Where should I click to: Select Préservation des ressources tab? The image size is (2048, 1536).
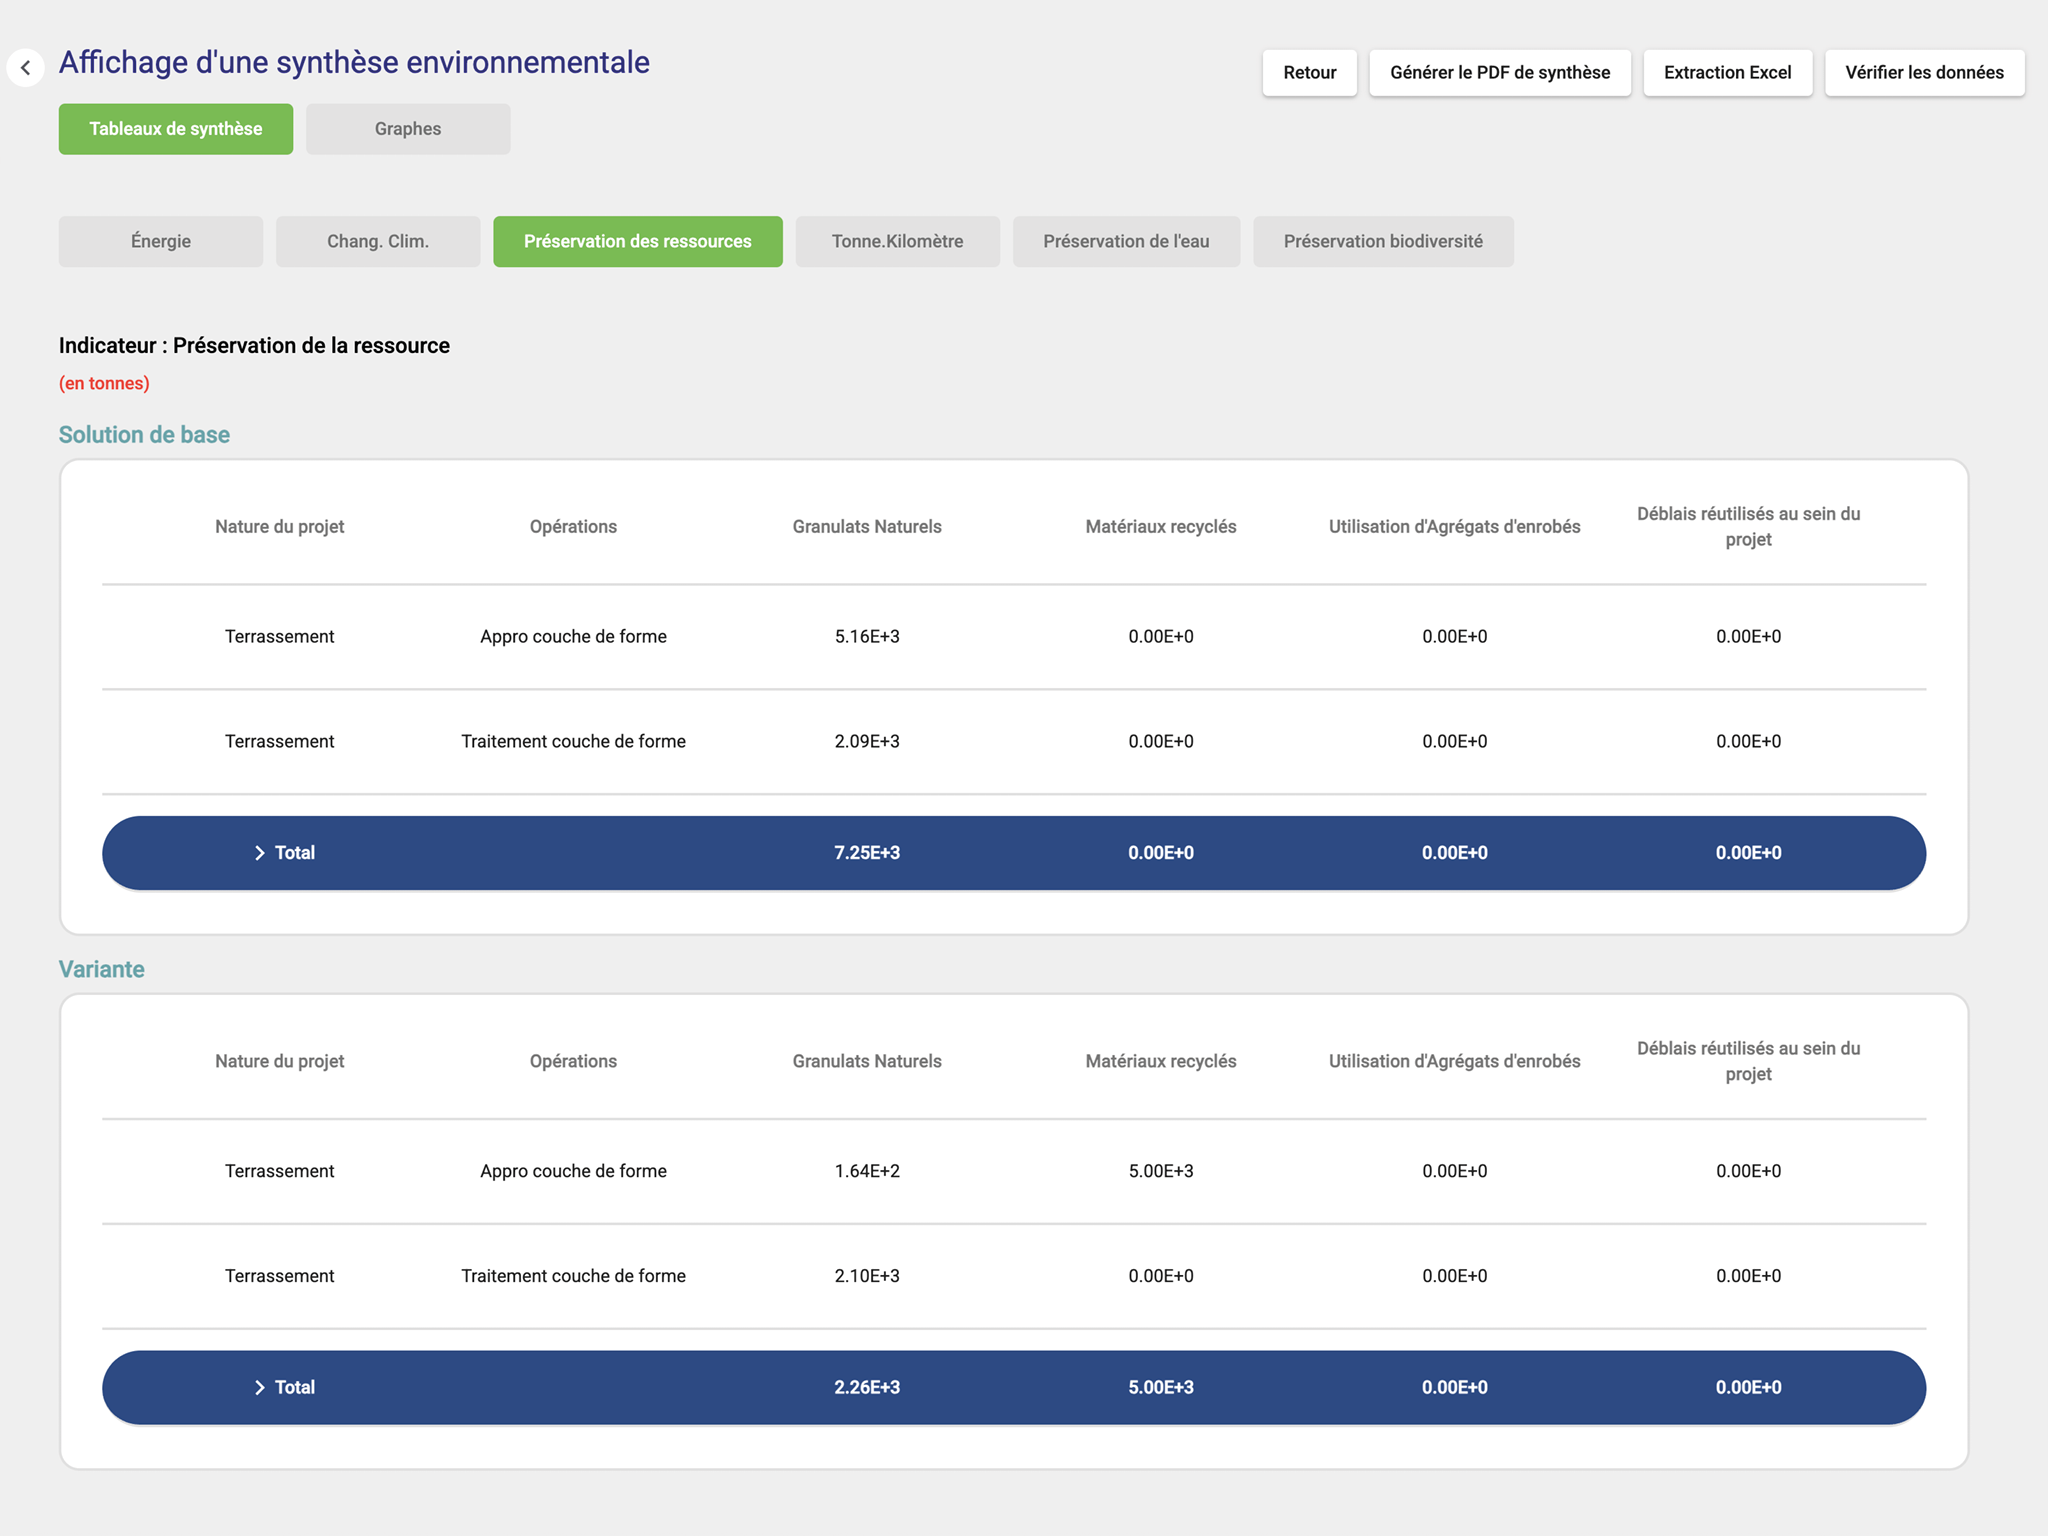tap(637, 241)
